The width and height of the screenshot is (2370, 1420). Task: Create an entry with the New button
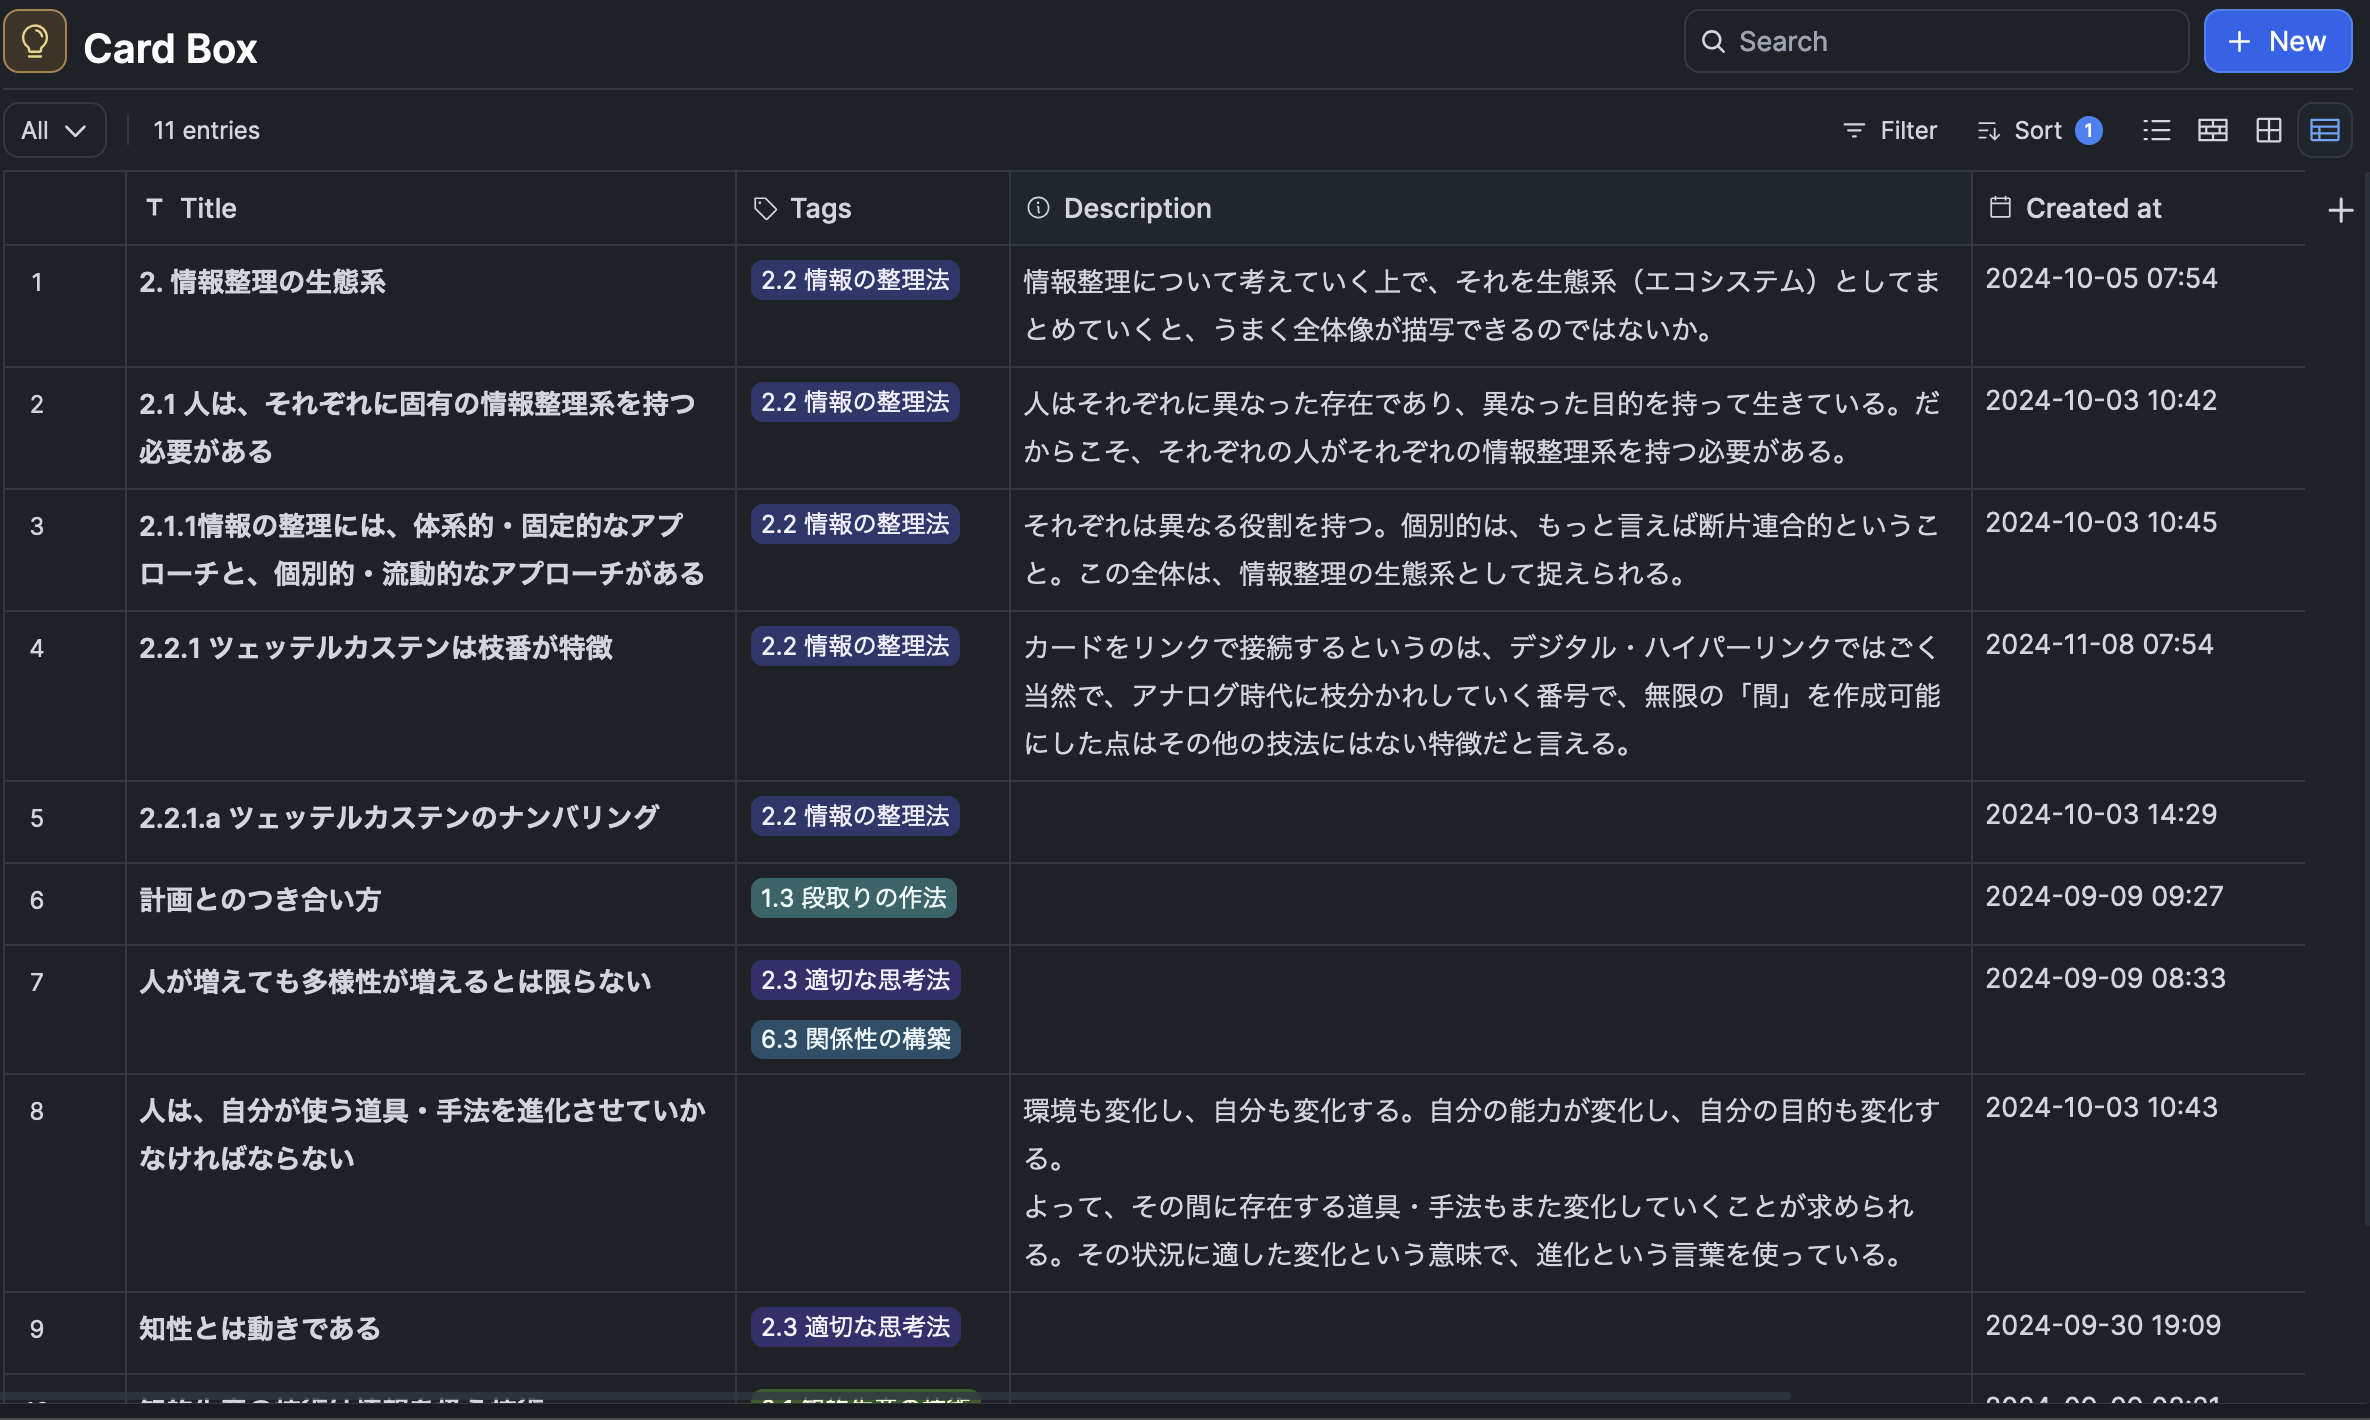tap(2278, 41)
